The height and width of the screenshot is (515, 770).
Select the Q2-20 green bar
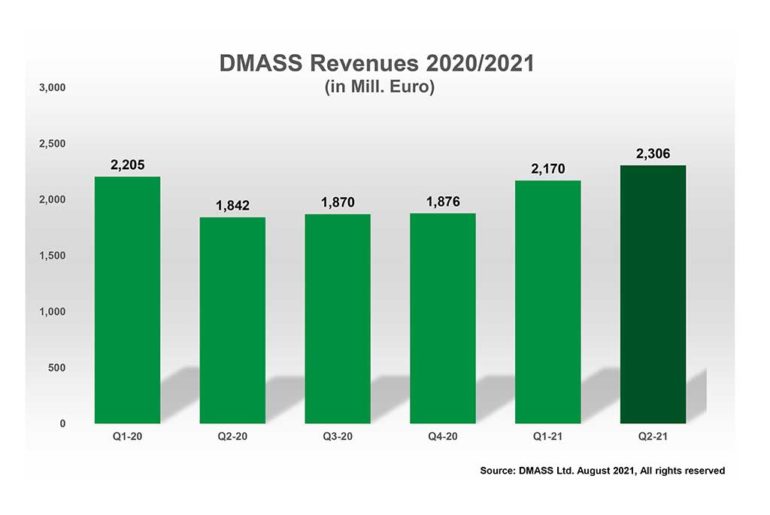pos(232,320)
